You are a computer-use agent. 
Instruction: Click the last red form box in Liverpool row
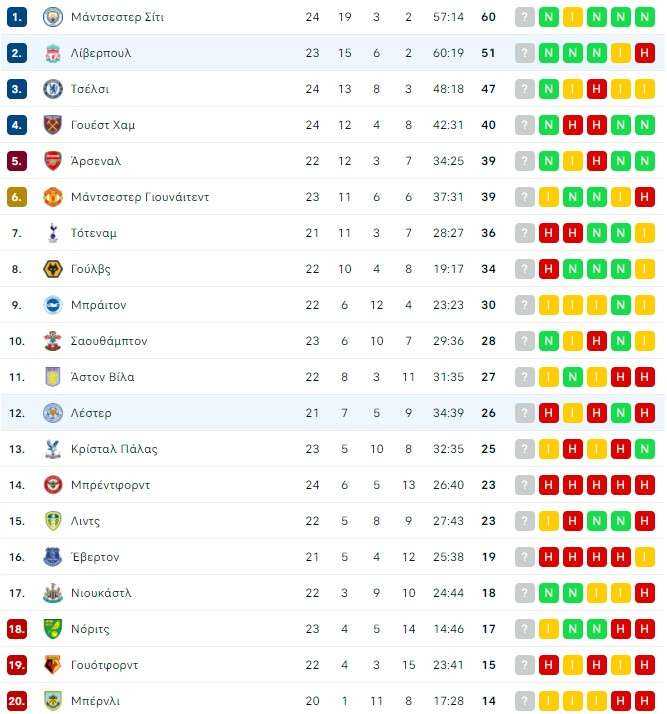click(644, 53)
